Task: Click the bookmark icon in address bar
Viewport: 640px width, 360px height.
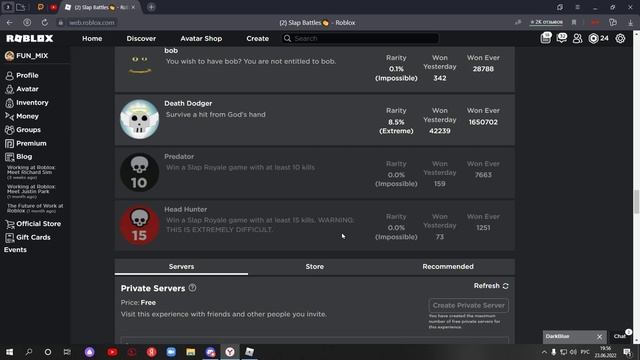Action: 574,22
